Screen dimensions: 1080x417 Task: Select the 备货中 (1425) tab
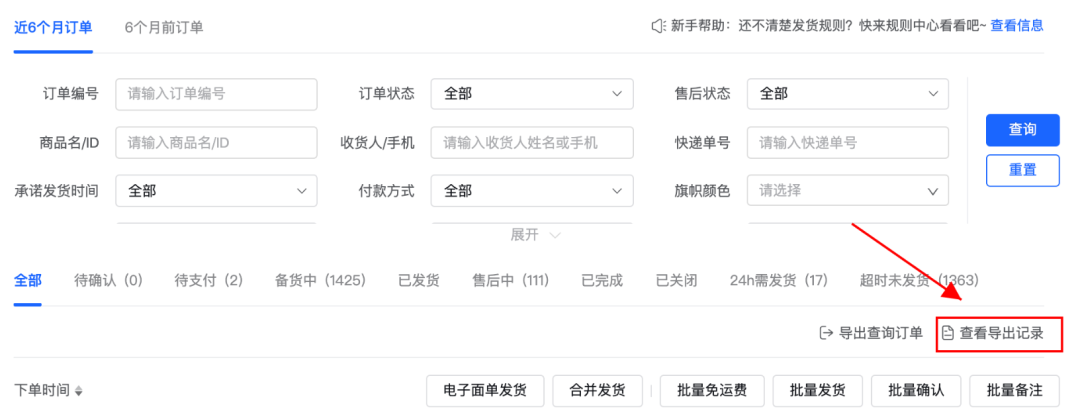320,281
